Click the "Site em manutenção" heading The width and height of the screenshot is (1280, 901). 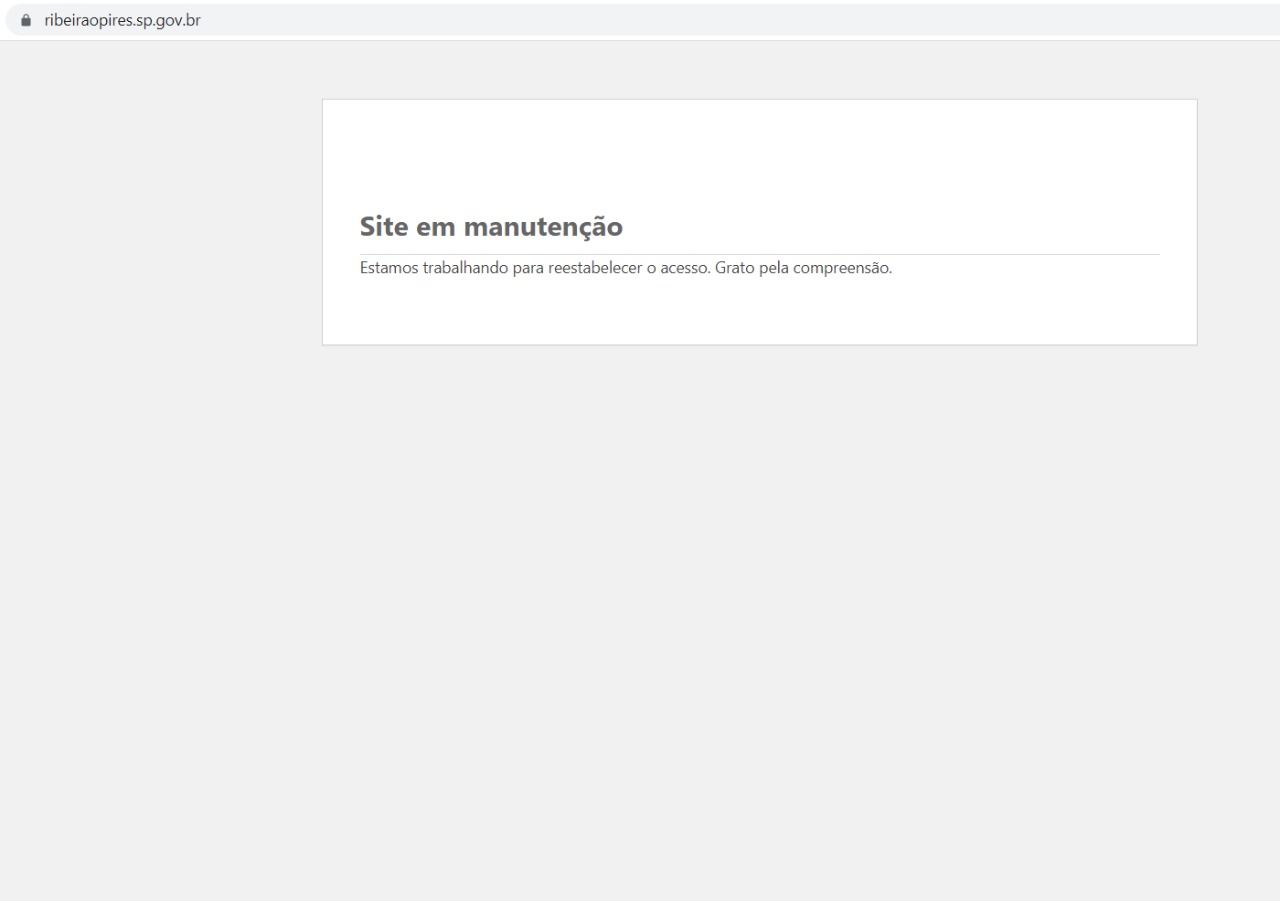pos(491,227)
